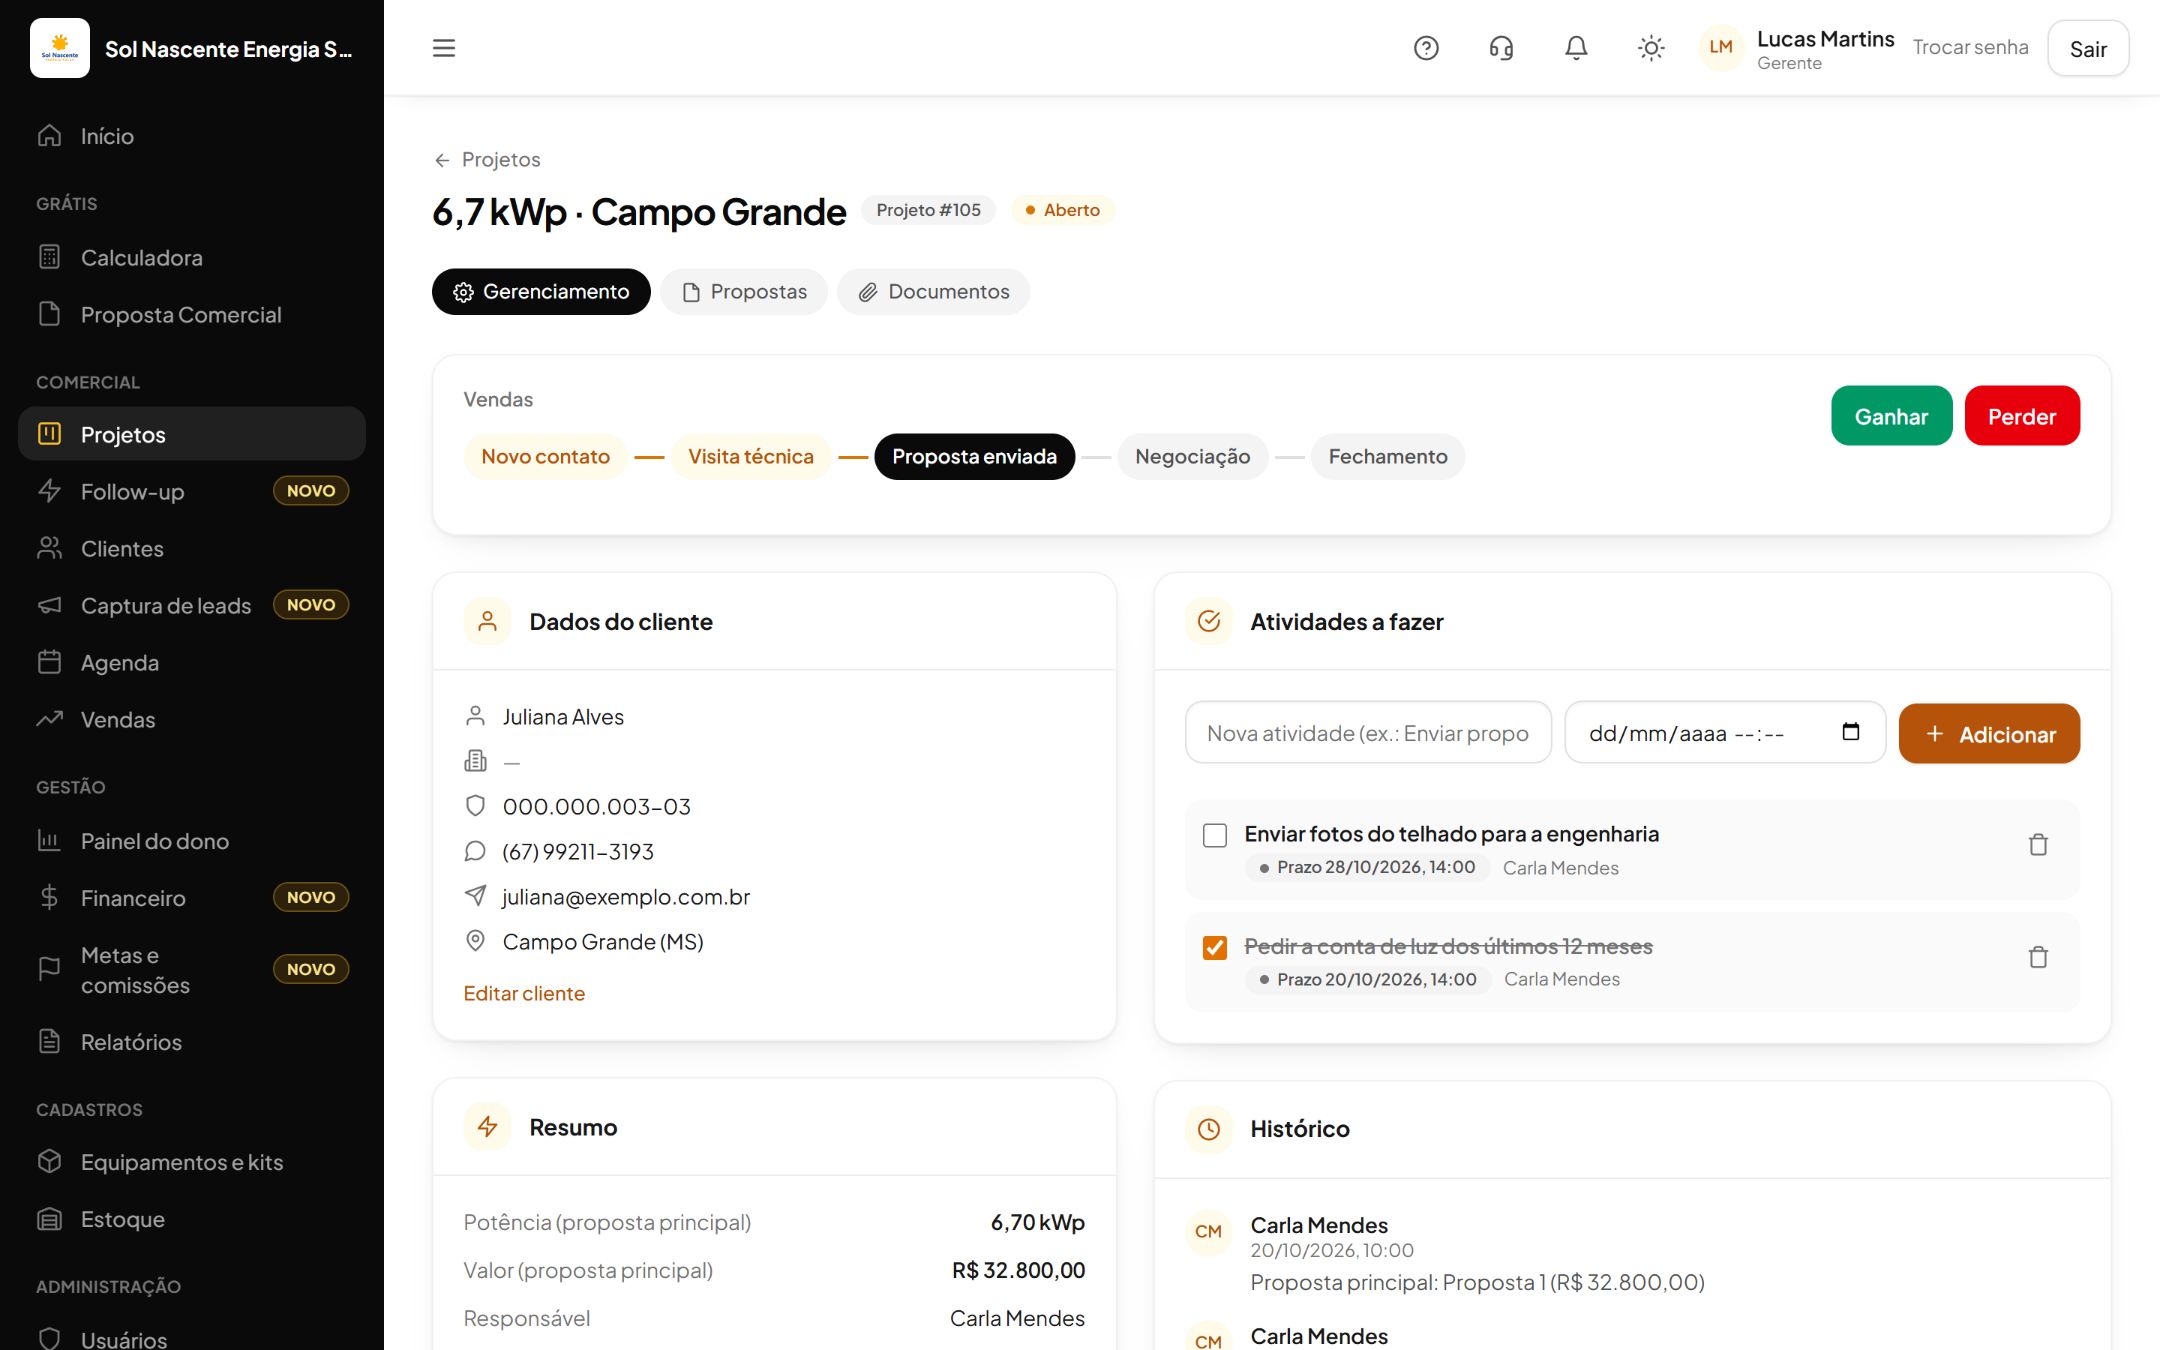Move project to Negociação stage
The image size is (2160, 1350).
(x=1193, y=457)
